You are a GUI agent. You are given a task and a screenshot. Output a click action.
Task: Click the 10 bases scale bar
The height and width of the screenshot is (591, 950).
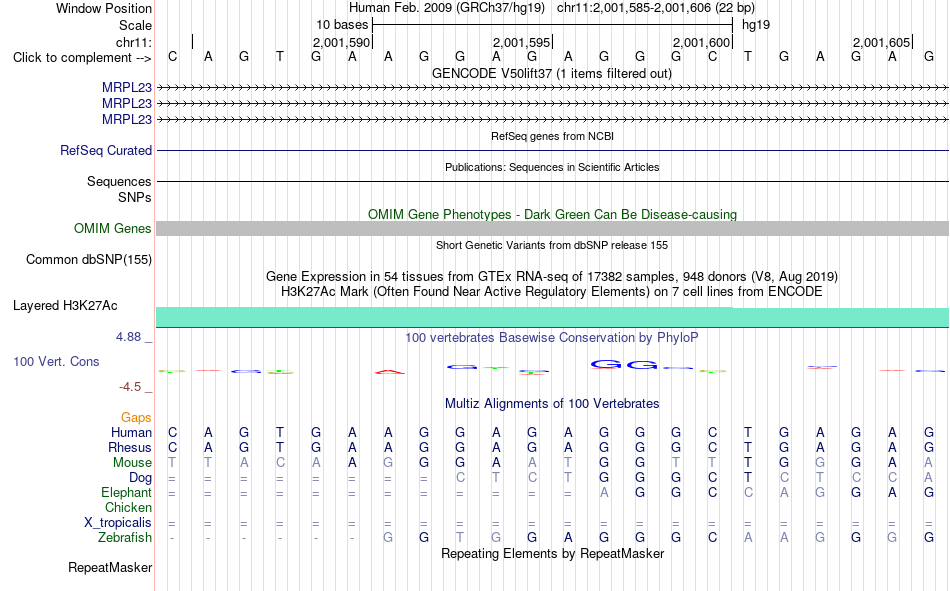(x=553, y=25)
